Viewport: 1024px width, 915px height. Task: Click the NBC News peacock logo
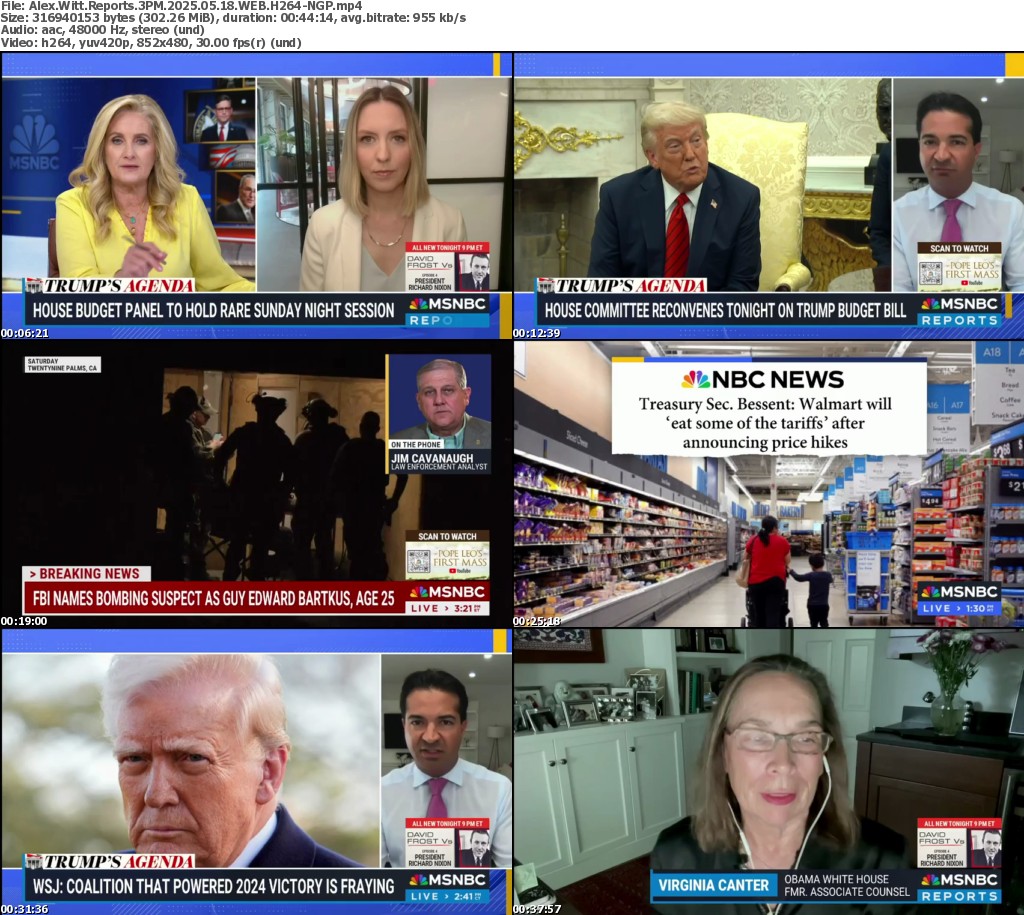[696, 380]
